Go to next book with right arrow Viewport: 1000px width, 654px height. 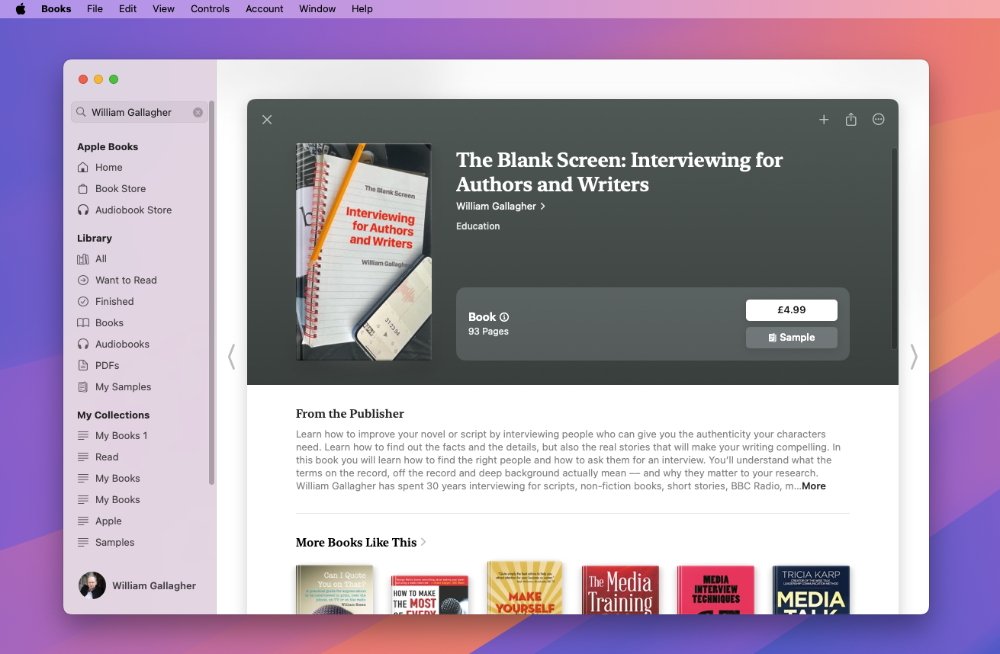[914, 357]
